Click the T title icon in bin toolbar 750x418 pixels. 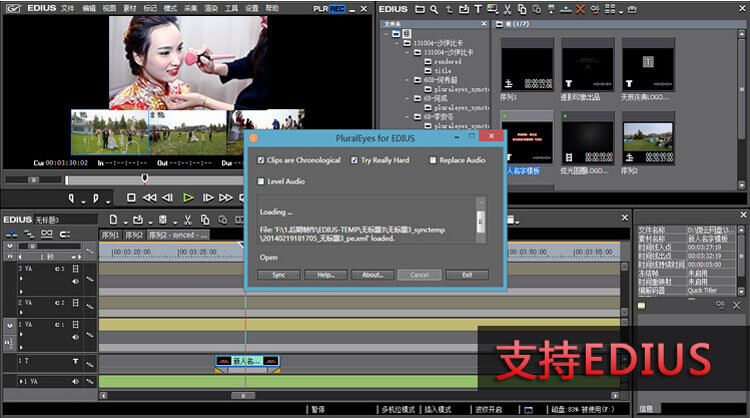(478, 9)
